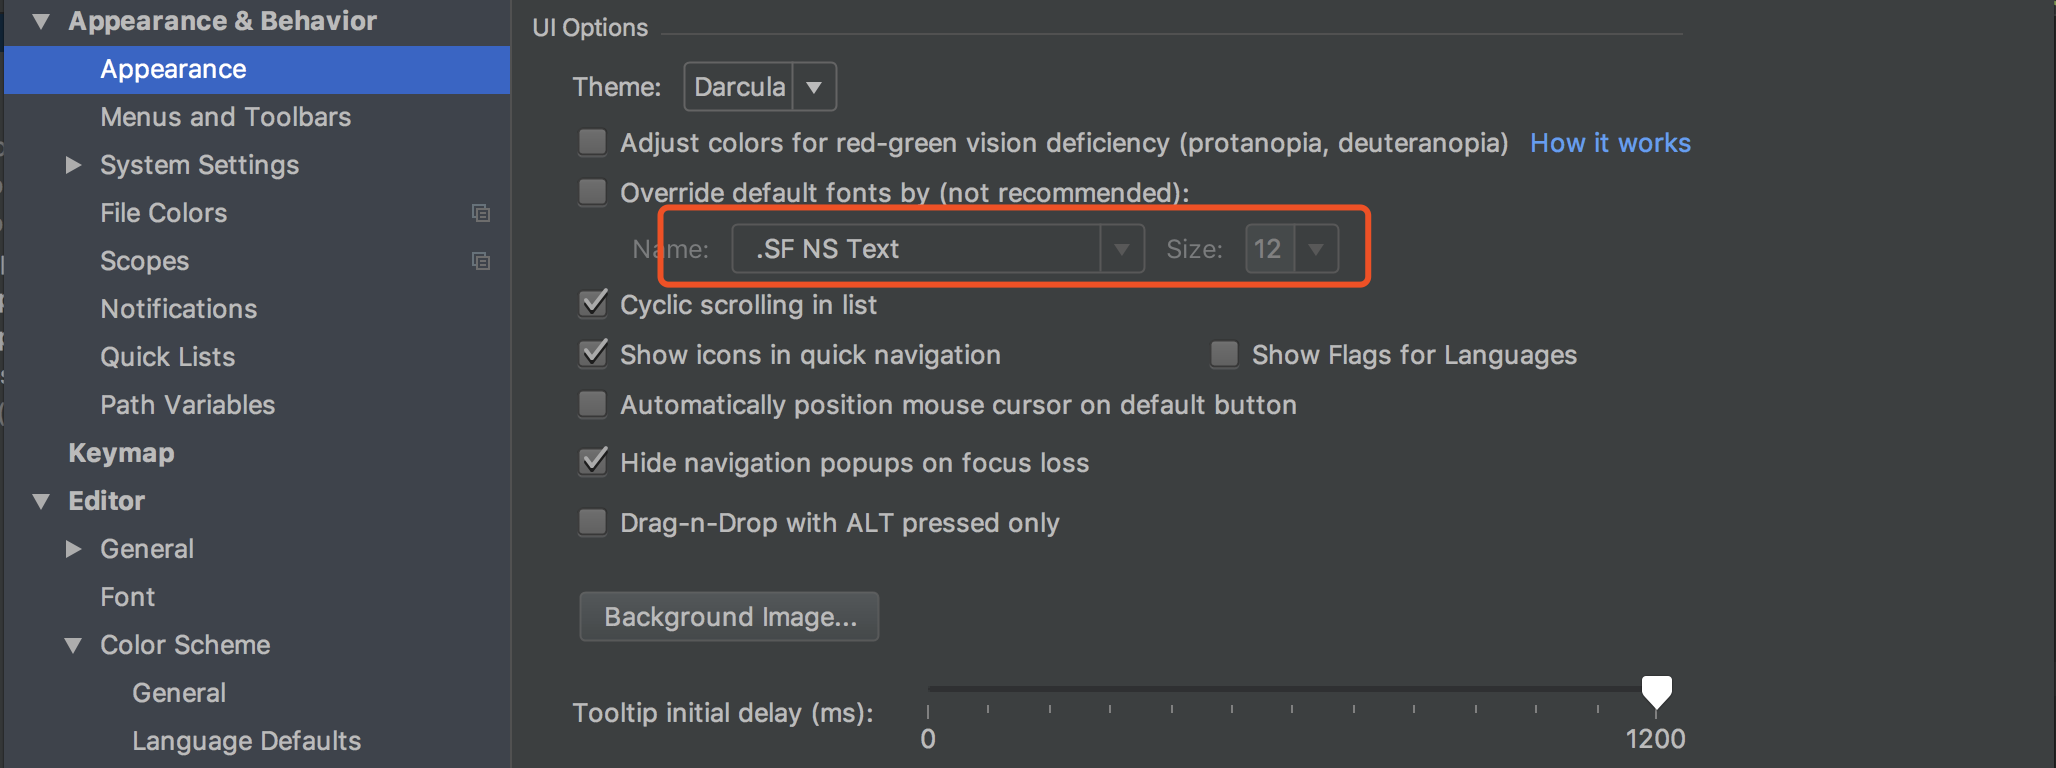2056x768 pixels.
Task: Open Menus and Toolbars settings page
Action: (225, 117)
